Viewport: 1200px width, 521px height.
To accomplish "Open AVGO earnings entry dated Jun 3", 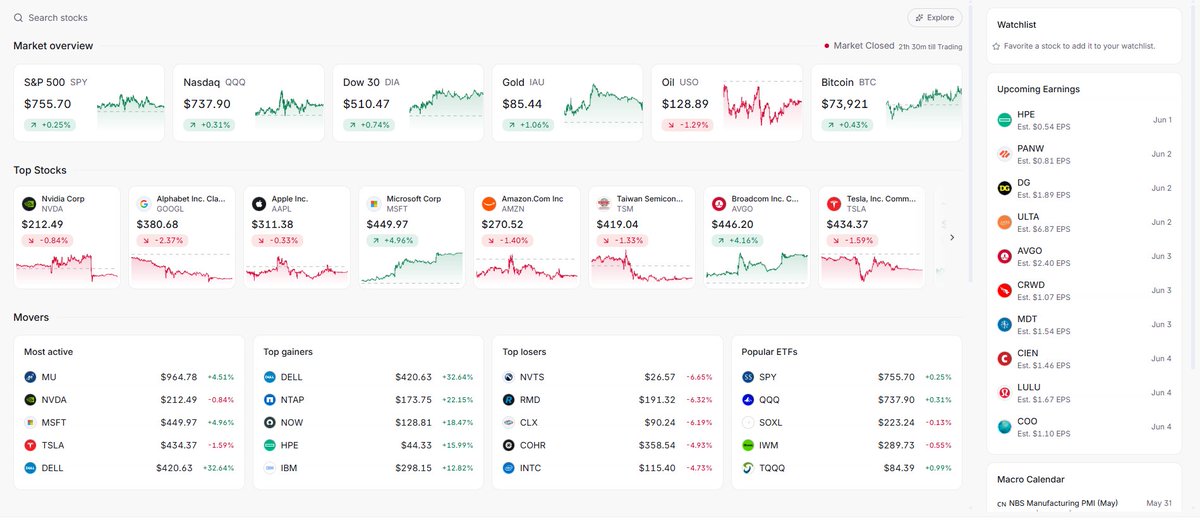I will [1084, 256].
